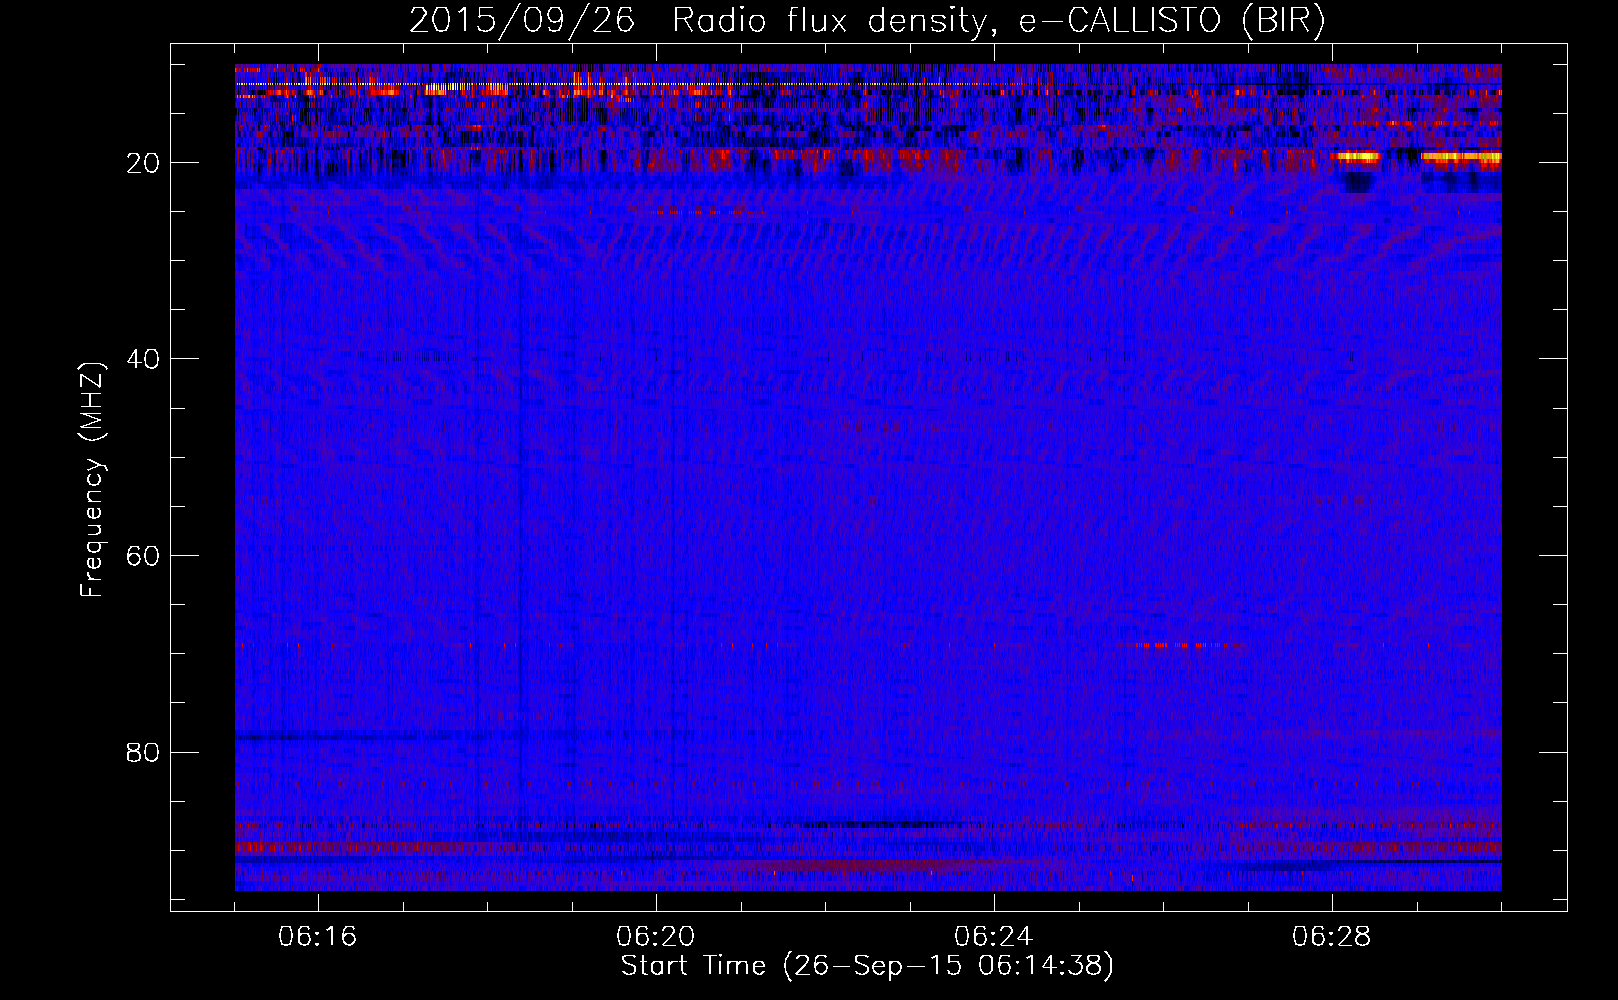Screen dimensions: 1618x1000
Task: Click the 60 frequency tick label
Action: 144,556
